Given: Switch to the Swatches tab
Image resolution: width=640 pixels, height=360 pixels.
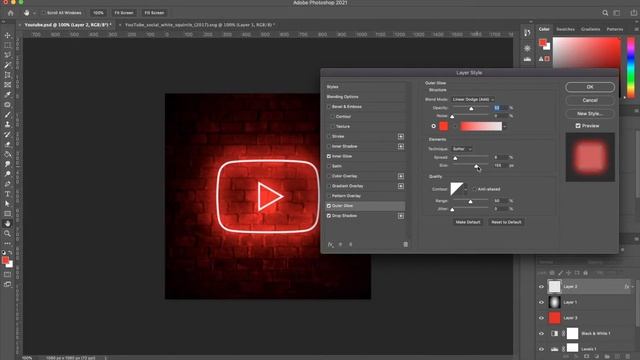Looking at the screenshot, I should point(565,29).
